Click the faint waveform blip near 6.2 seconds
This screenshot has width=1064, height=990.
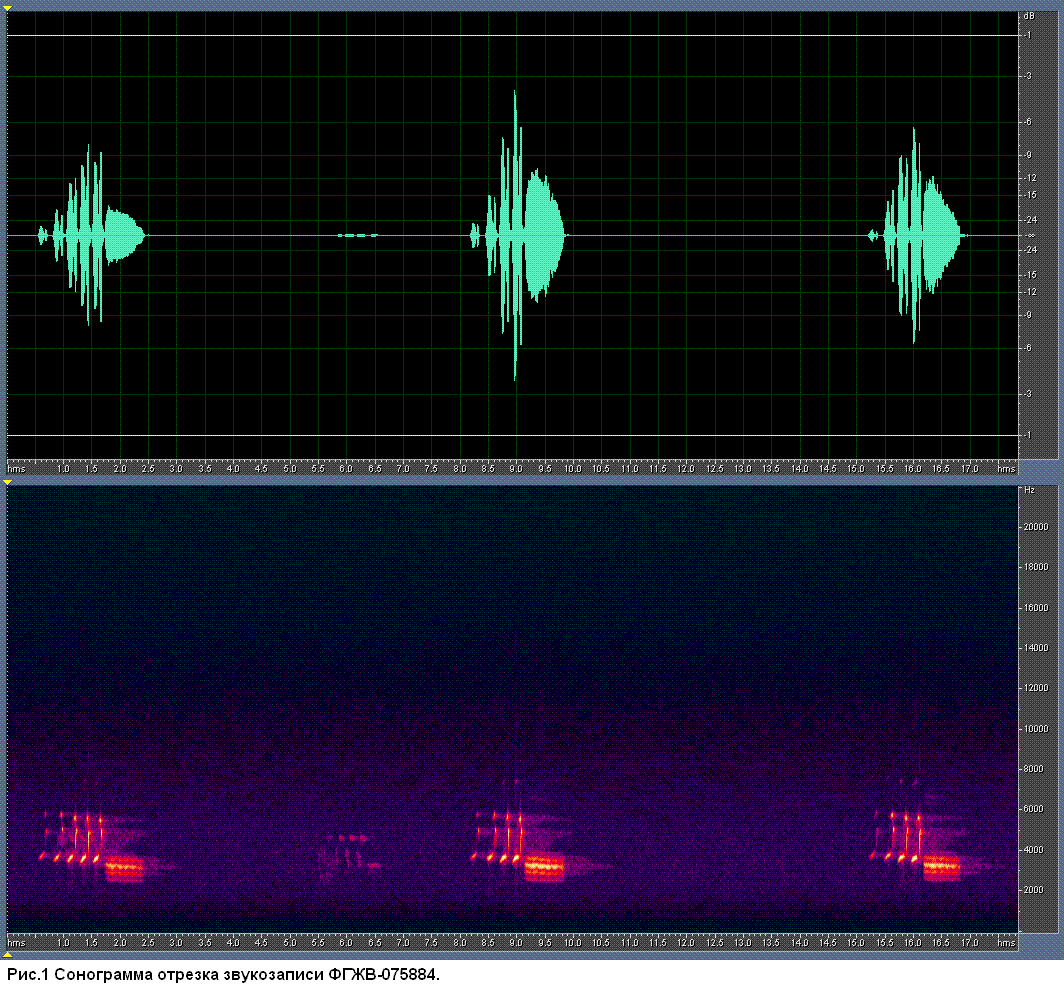coord(358,235)
